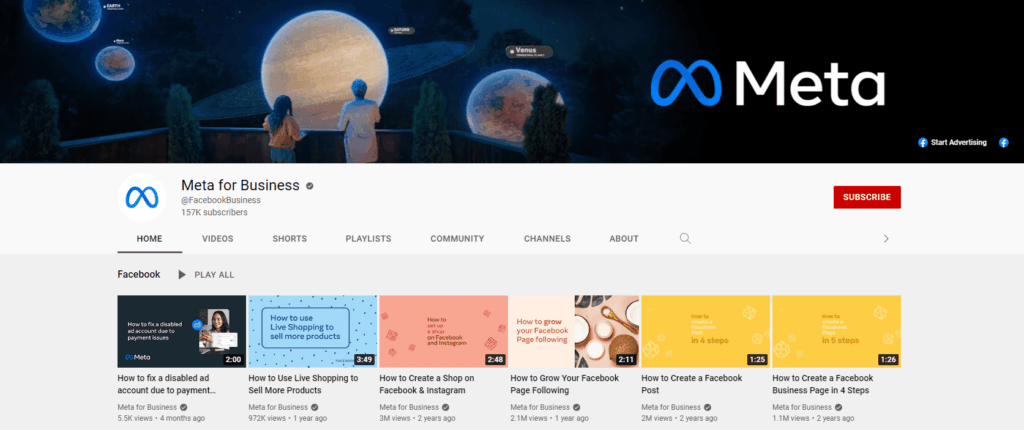Open the shop setup video thumbnail
1024x430 pixels.
[x=443, y=331]
